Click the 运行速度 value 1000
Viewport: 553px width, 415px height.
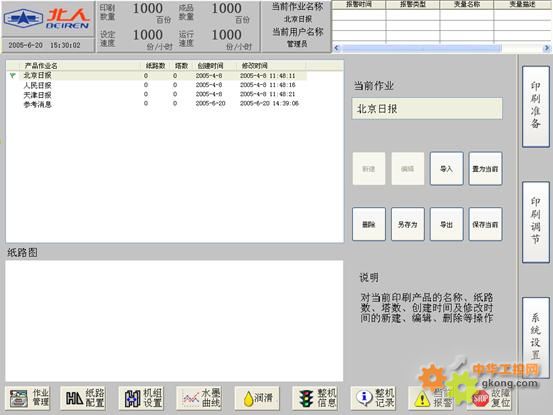pyautogui.click(x=226, y=35)
